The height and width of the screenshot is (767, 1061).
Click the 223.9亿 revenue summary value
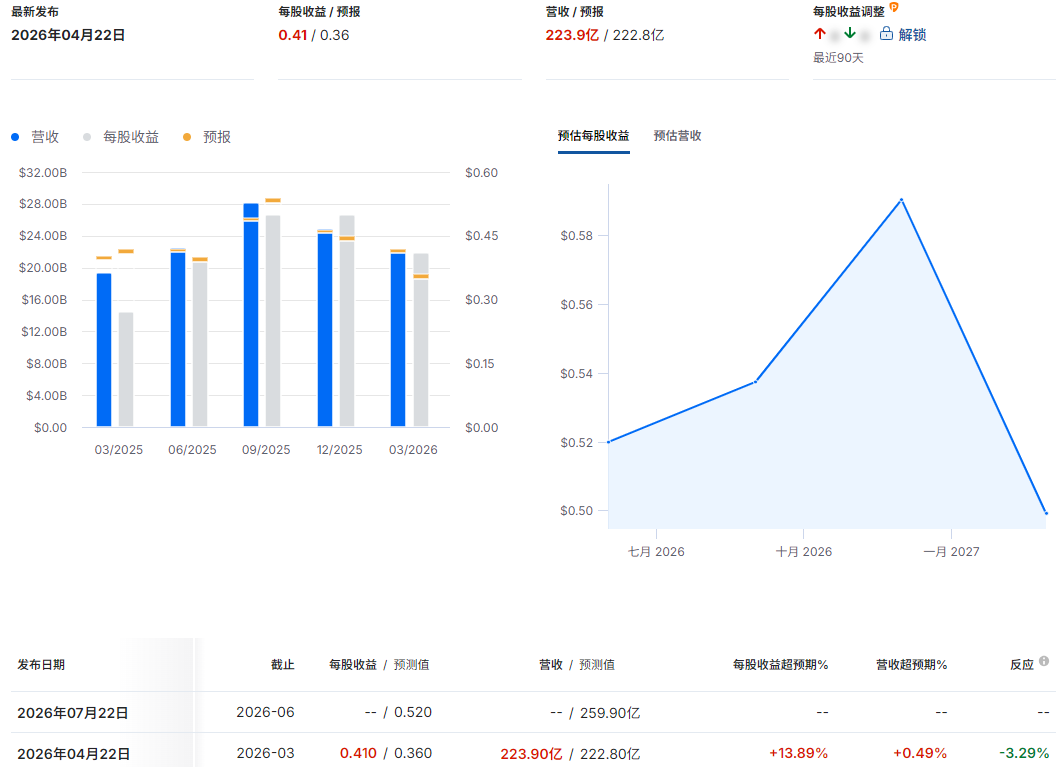tap(572, 35)
